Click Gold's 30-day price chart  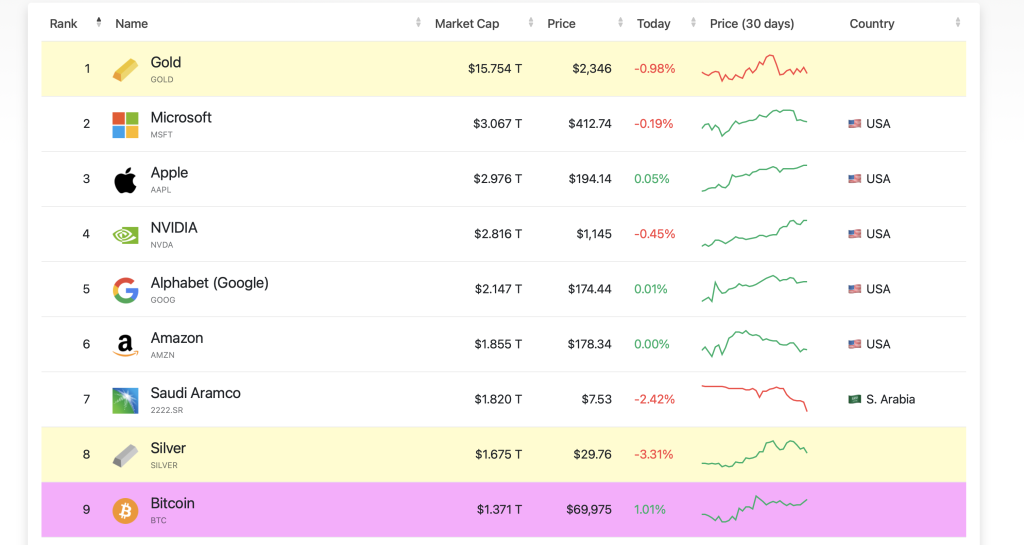754,68
